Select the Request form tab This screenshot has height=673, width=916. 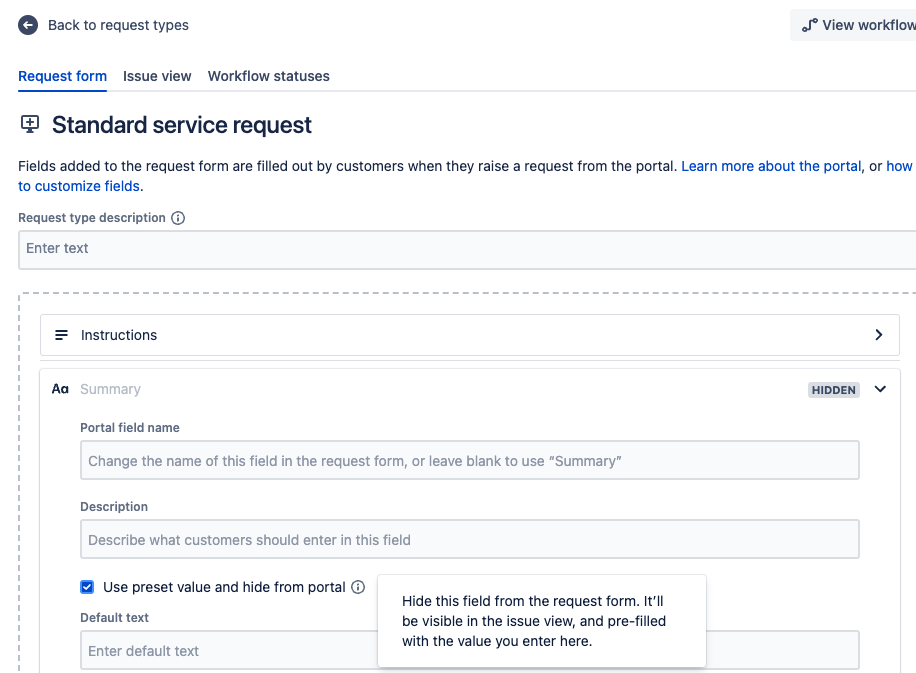click(x=62, y=76)
